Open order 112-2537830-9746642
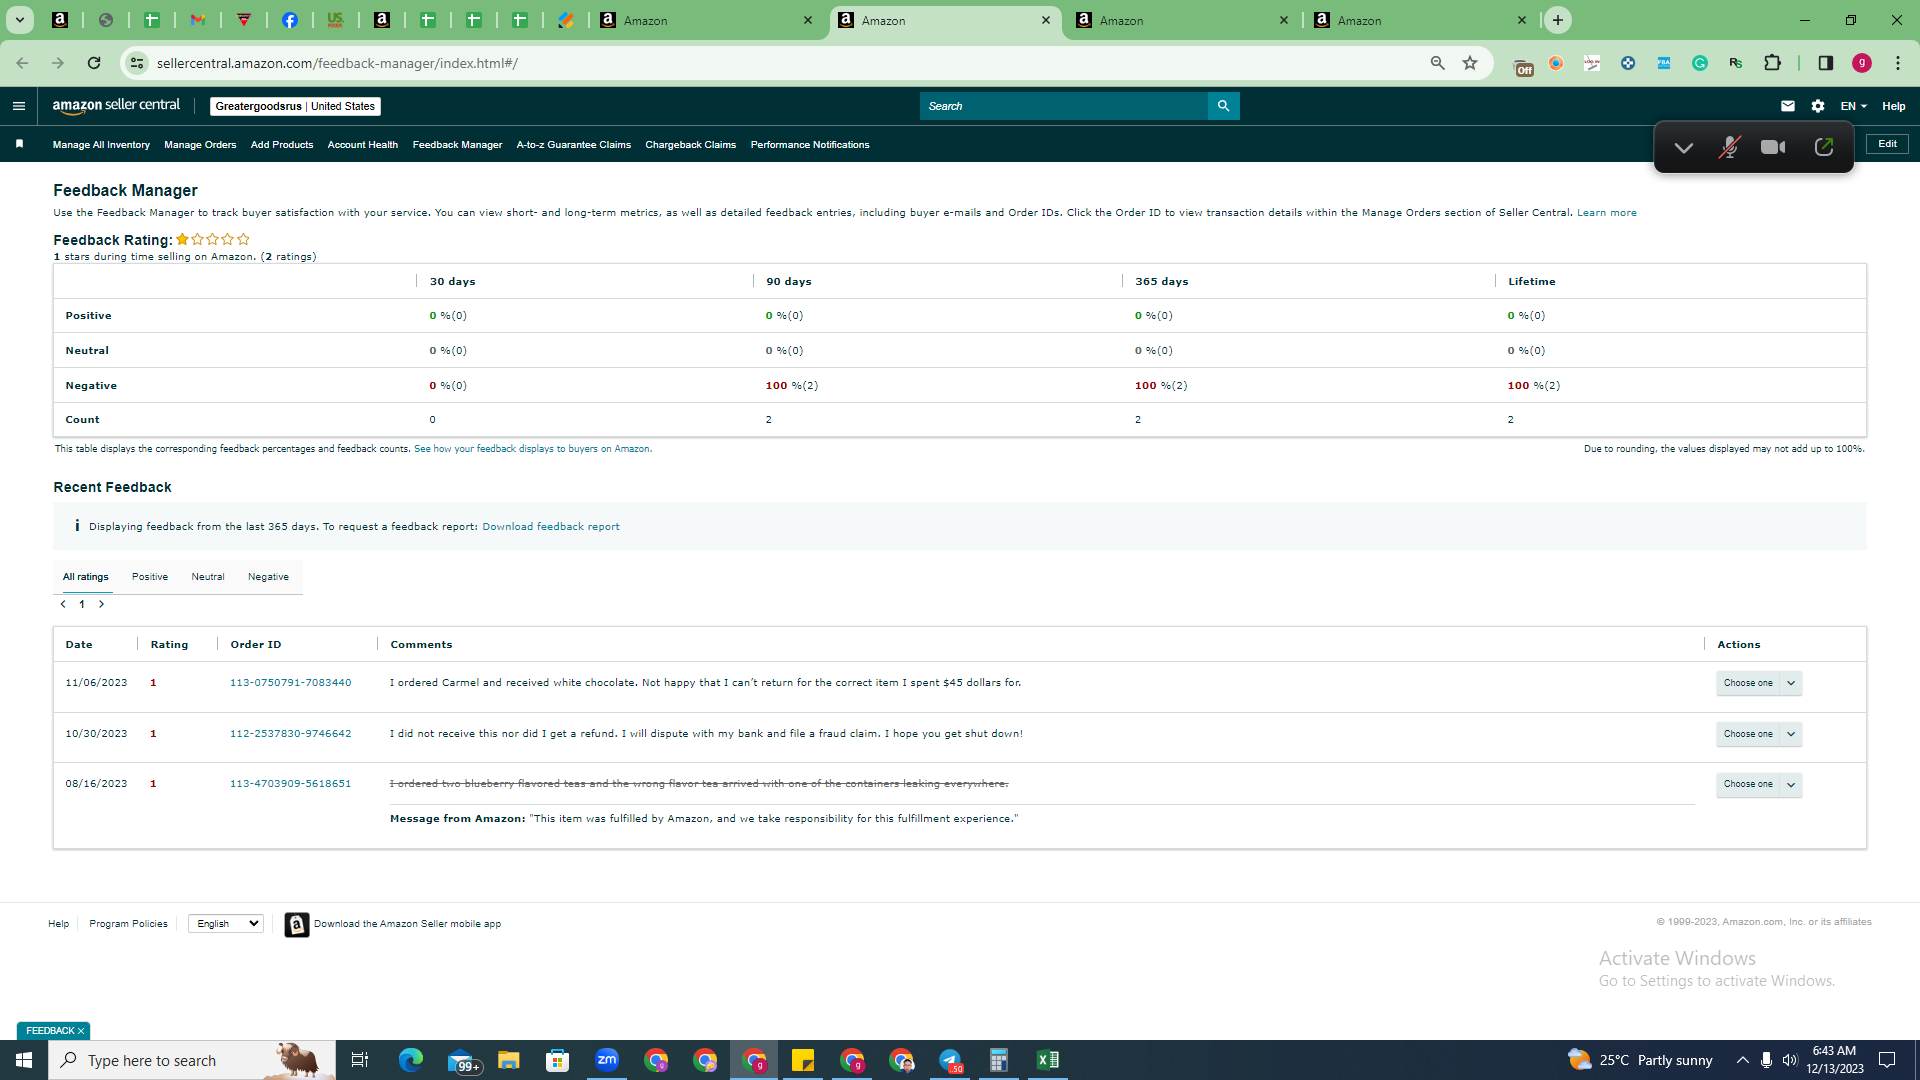1920x1080 pixels. 291,734
